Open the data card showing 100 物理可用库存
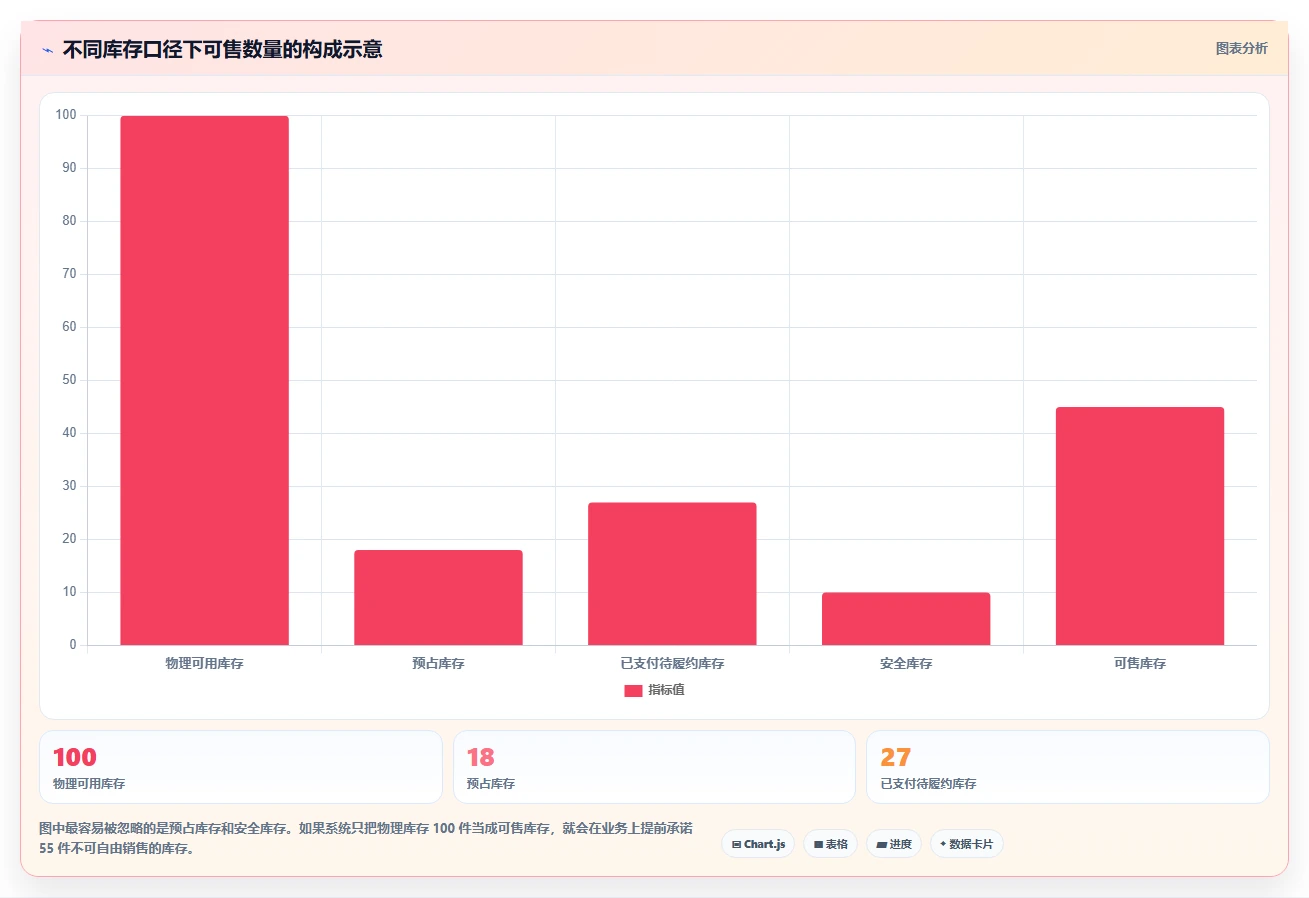1309x898 pixels. pos(241,767)
